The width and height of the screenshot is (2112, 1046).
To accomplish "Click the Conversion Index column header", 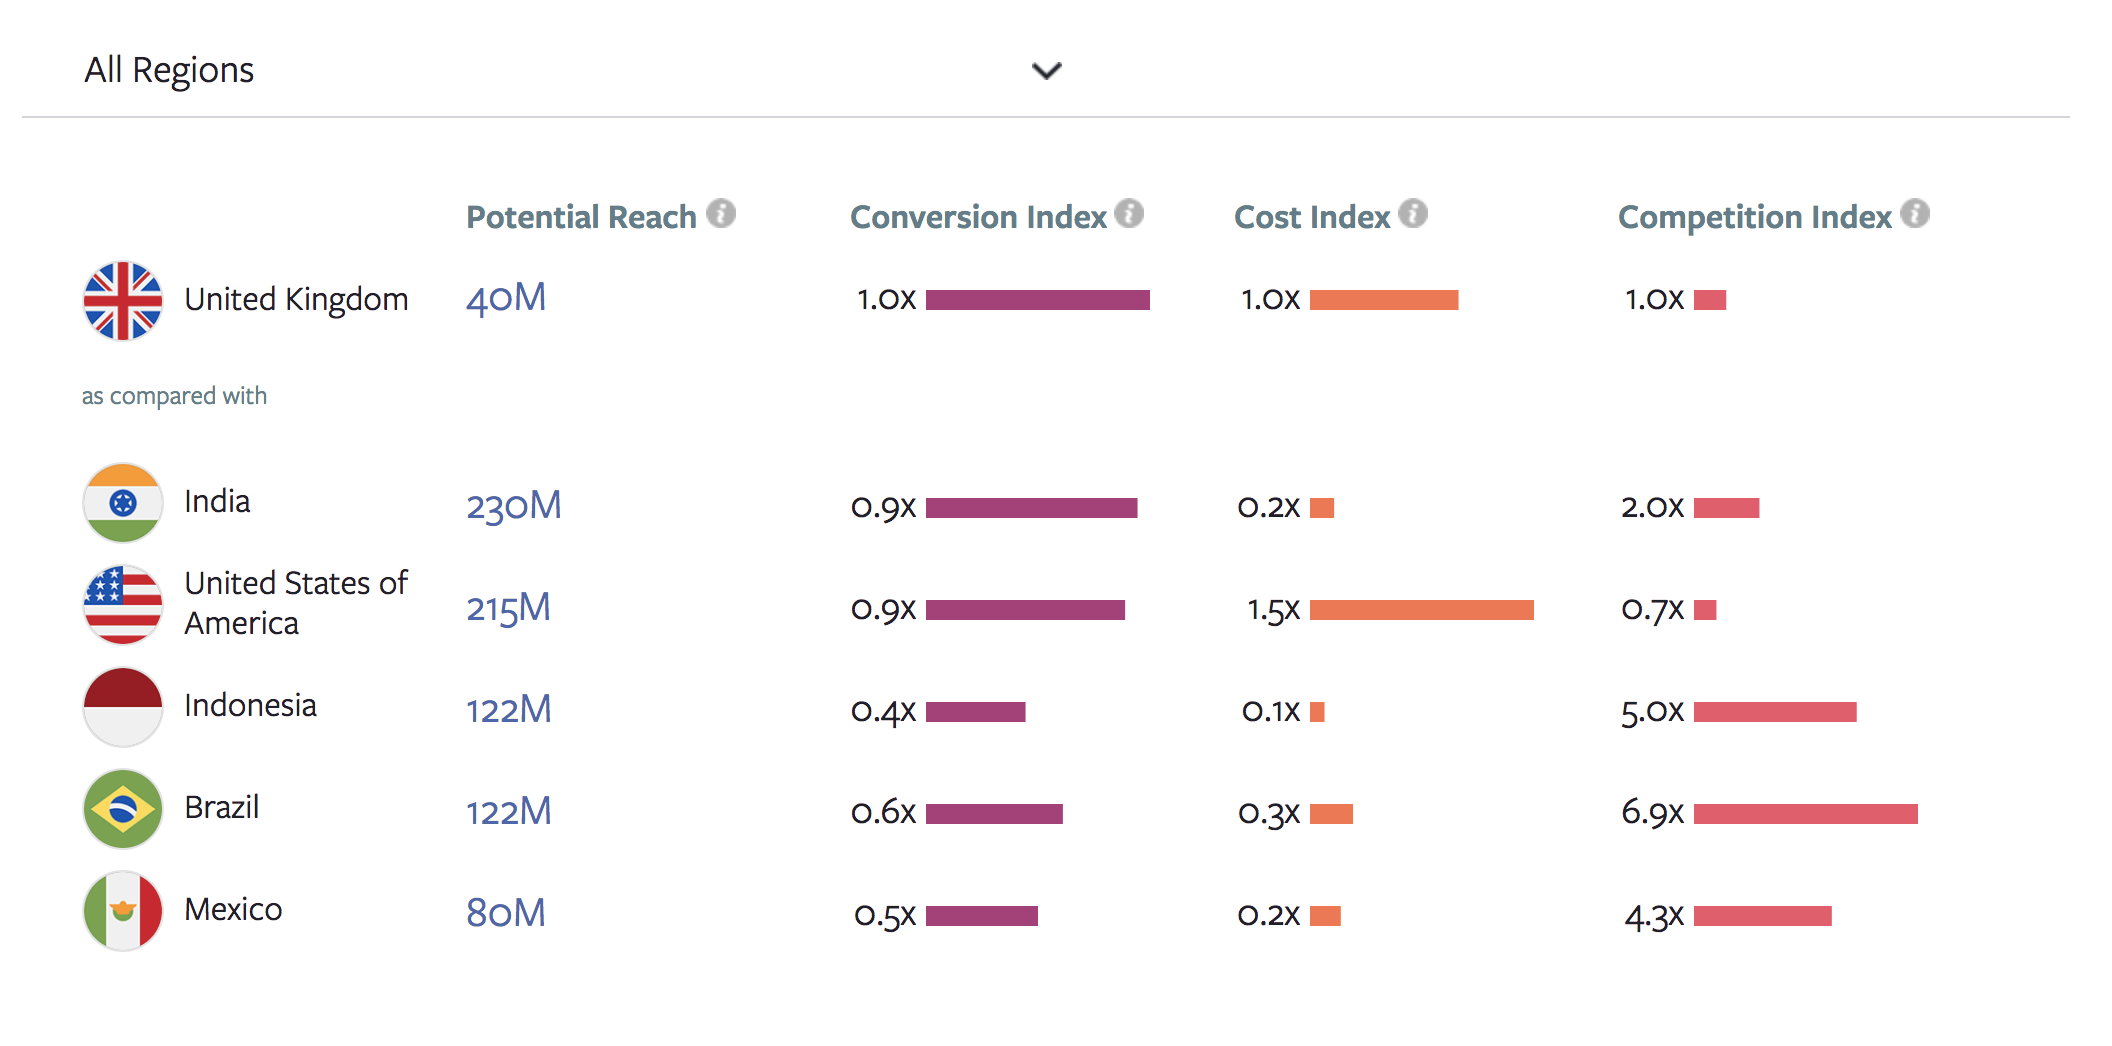I will click(x=978, y=217).
